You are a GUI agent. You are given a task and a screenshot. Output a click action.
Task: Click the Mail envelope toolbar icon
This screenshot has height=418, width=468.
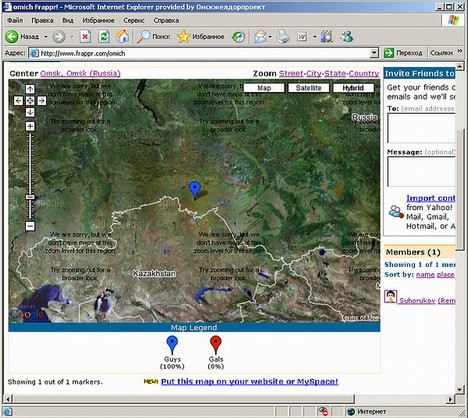coord(261,37)
